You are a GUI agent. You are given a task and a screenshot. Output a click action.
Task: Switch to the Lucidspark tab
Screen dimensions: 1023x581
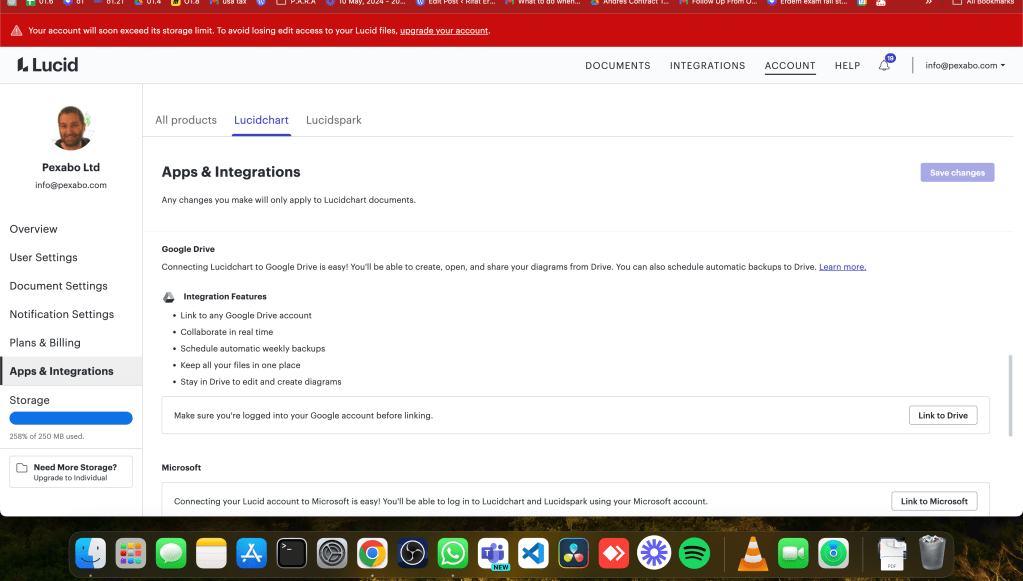(333, 120)
